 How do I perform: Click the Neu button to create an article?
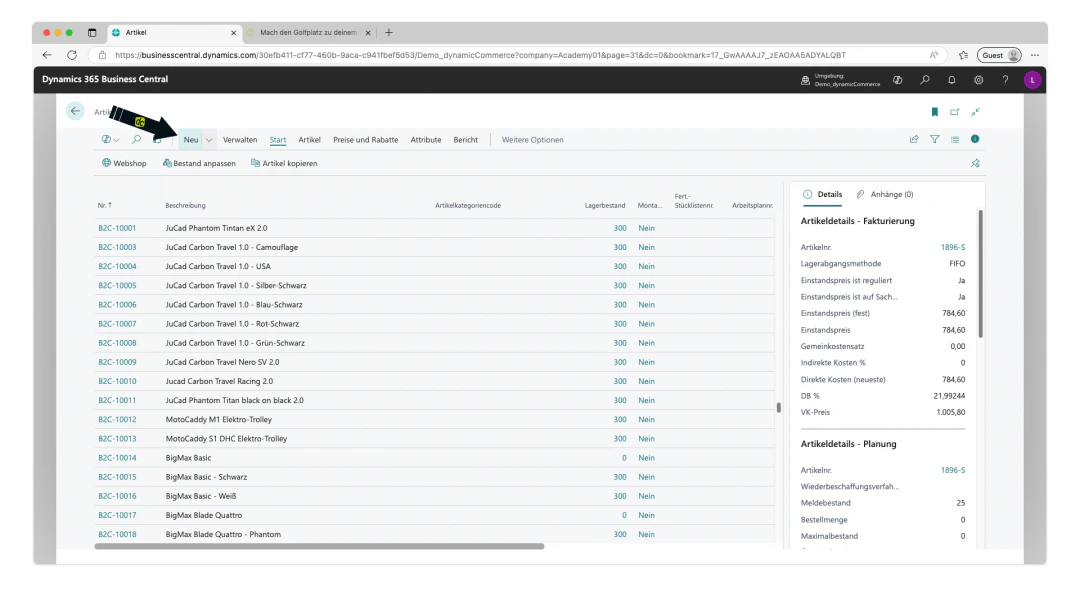[191, 140]
